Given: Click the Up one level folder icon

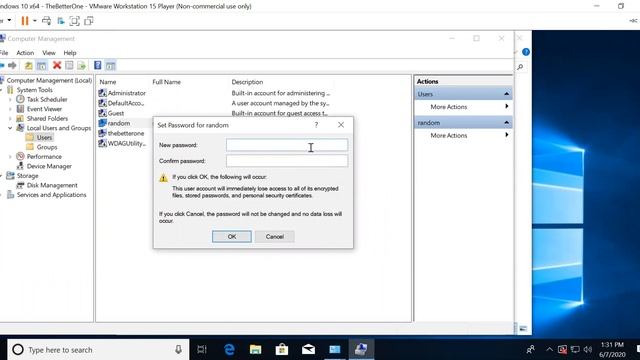Looking at the screenshot, I should pyautogui.click(x=29, y=65).
